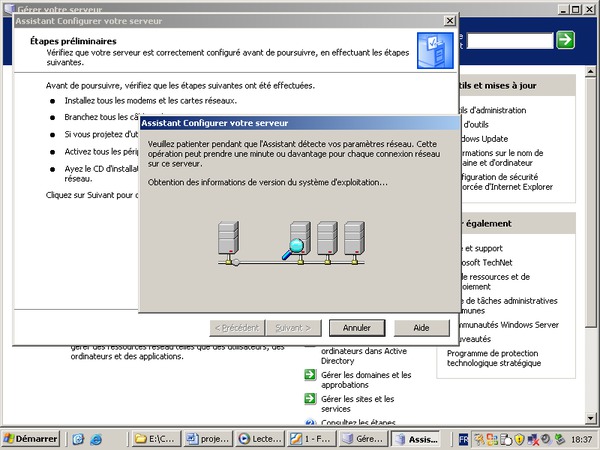Open the Démarrer start menu

coord(31,439)
